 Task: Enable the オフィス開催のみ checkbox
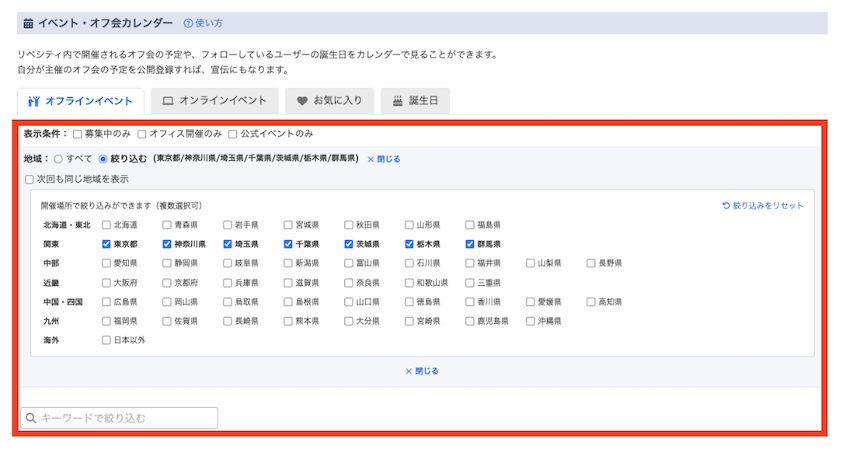point(142,134)
